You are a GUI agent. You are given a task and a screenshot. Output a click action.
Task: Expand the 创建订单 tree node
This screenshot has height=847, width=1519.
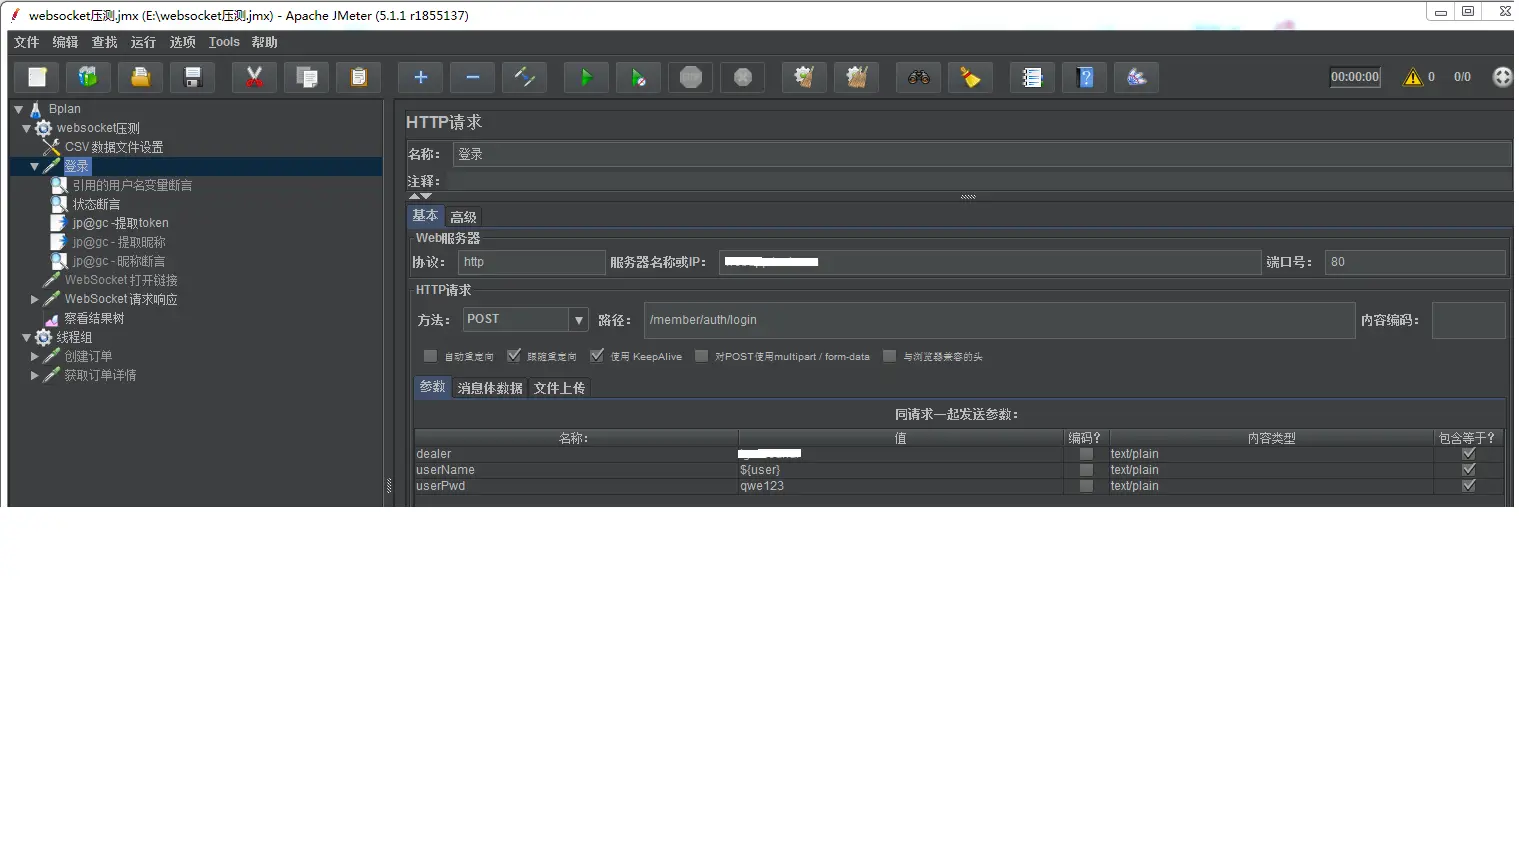pyautogui.click(x=34, y=356)
